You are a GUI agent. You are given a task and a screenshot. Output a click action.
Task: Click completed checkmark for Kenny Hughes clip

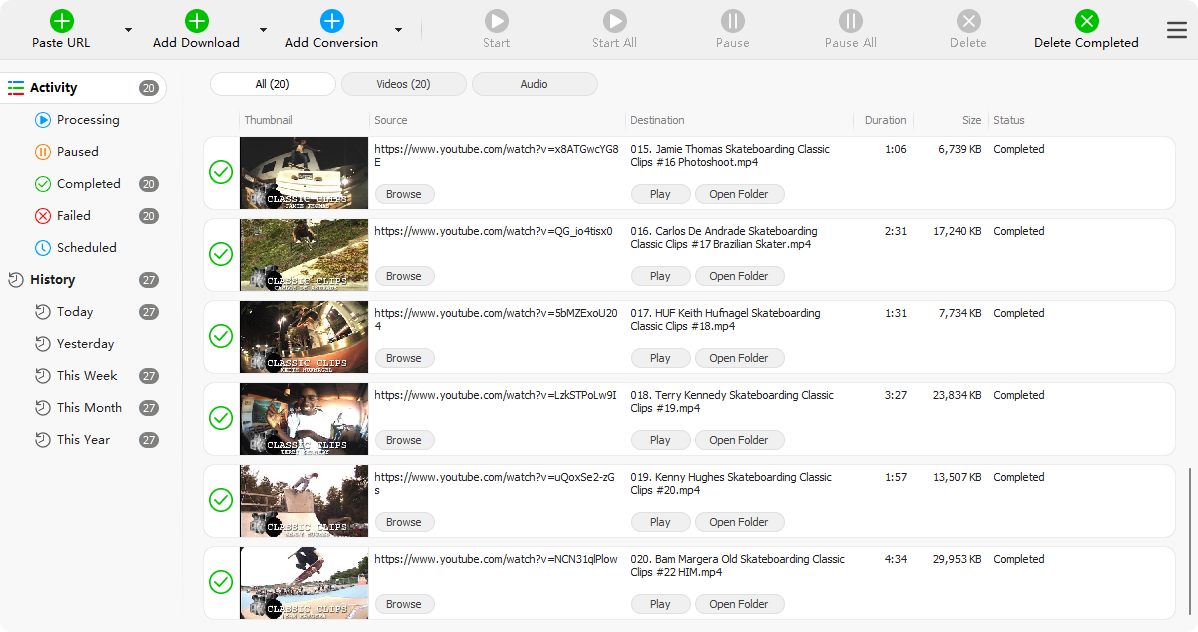point(221,501)
